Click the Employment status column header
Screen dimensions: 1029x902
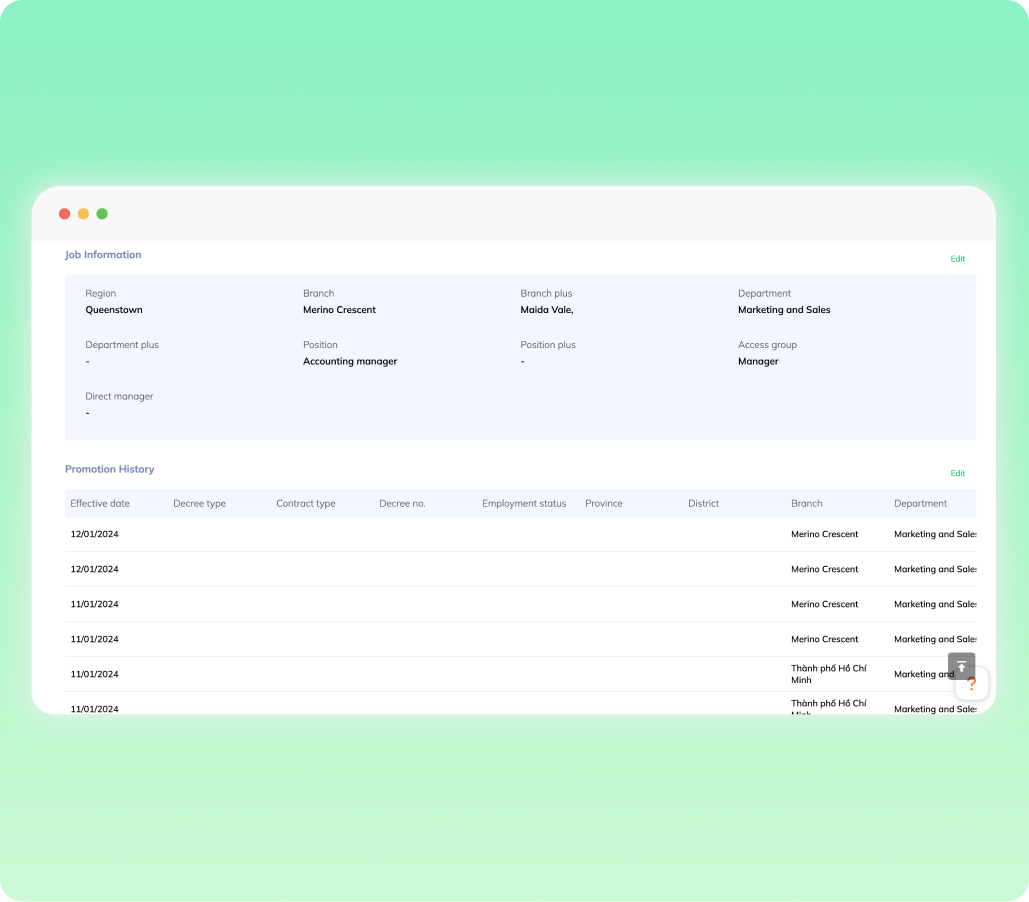click(x=524, y=504)
